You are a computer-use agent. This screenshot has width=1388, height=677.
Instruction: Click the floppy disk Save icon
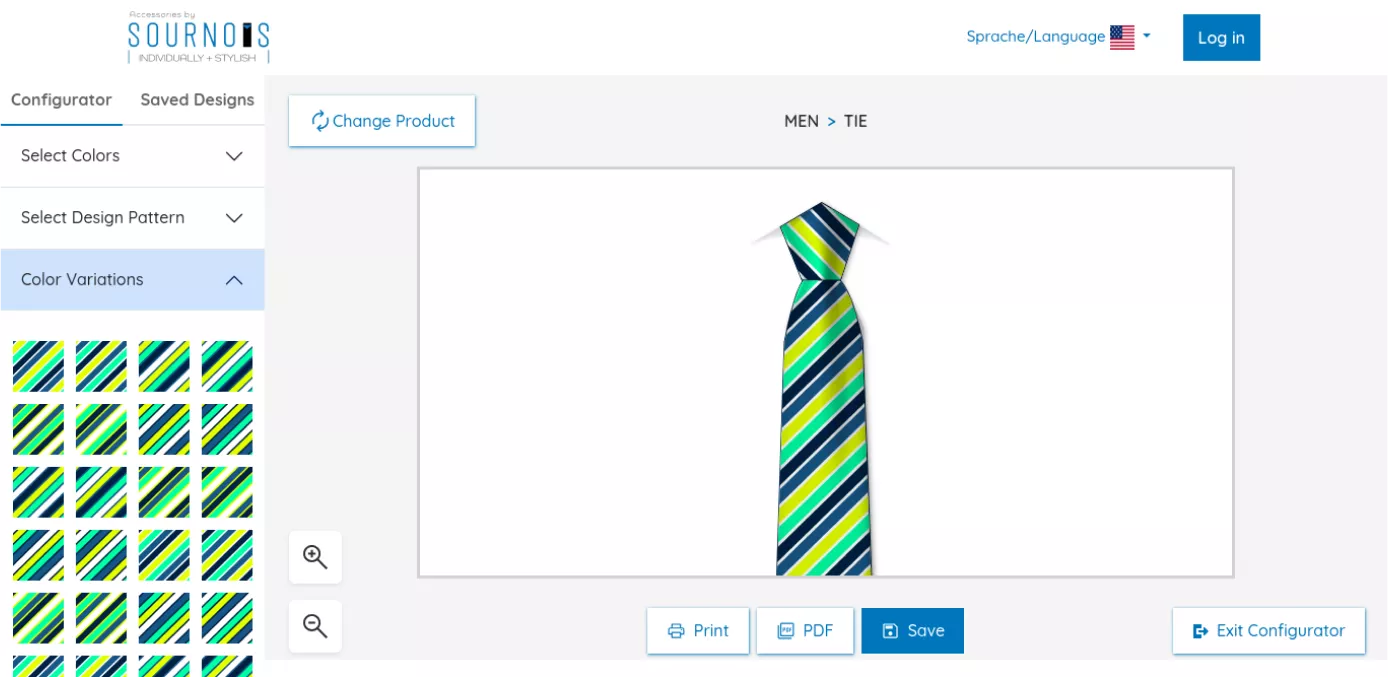point(890,631)
